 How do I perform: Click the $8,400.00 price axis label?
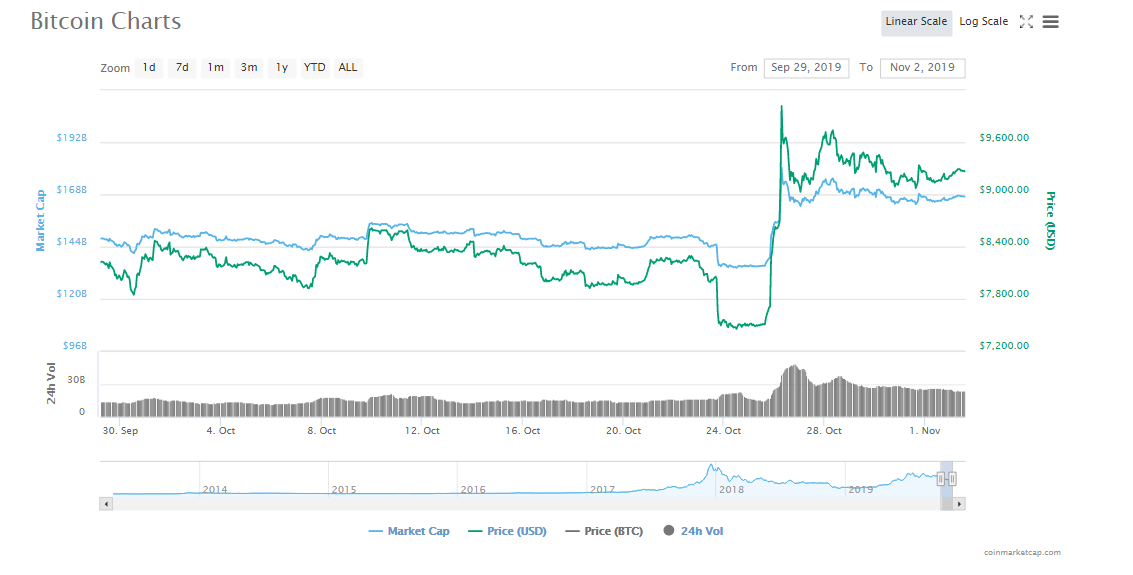[1004, 242]
